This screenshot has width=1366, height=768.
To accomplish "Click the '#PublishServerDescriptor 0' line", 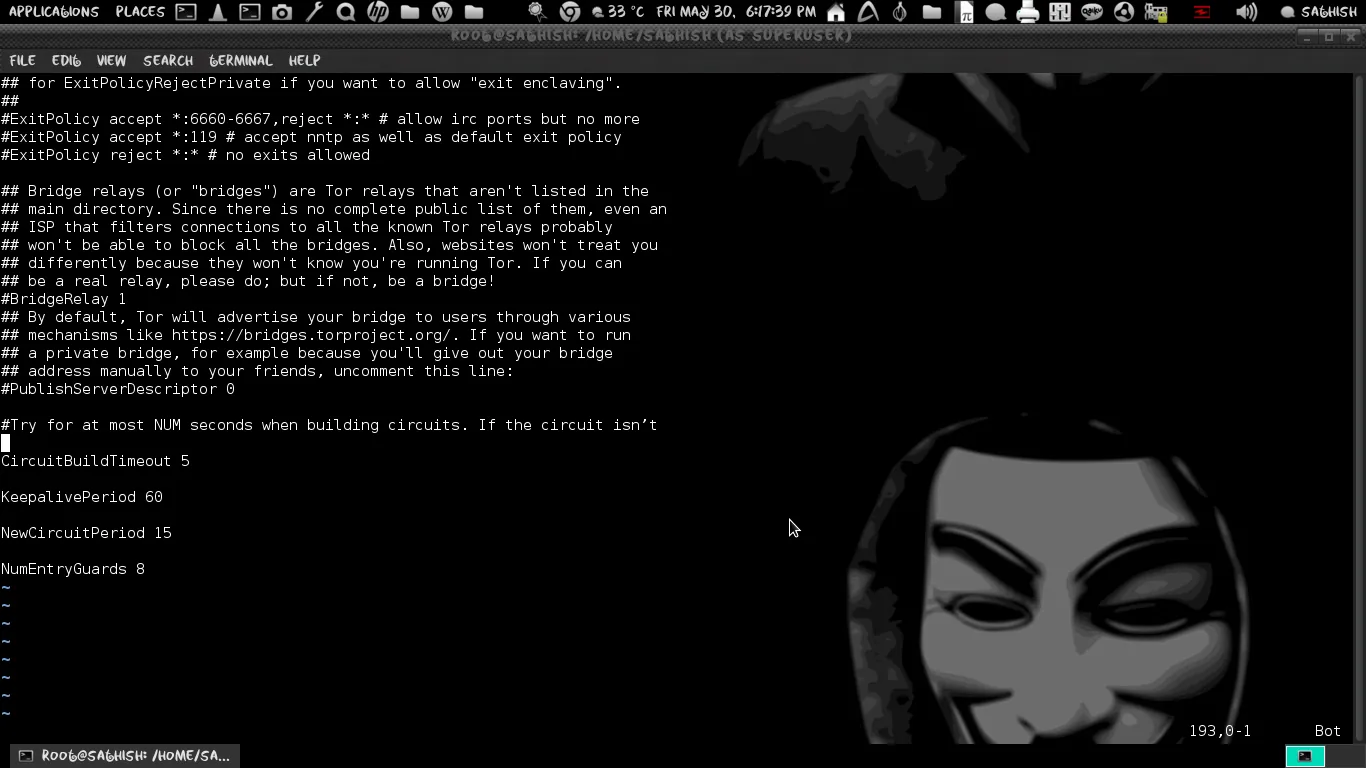I will pyautogui.click(x=118, y=389).
